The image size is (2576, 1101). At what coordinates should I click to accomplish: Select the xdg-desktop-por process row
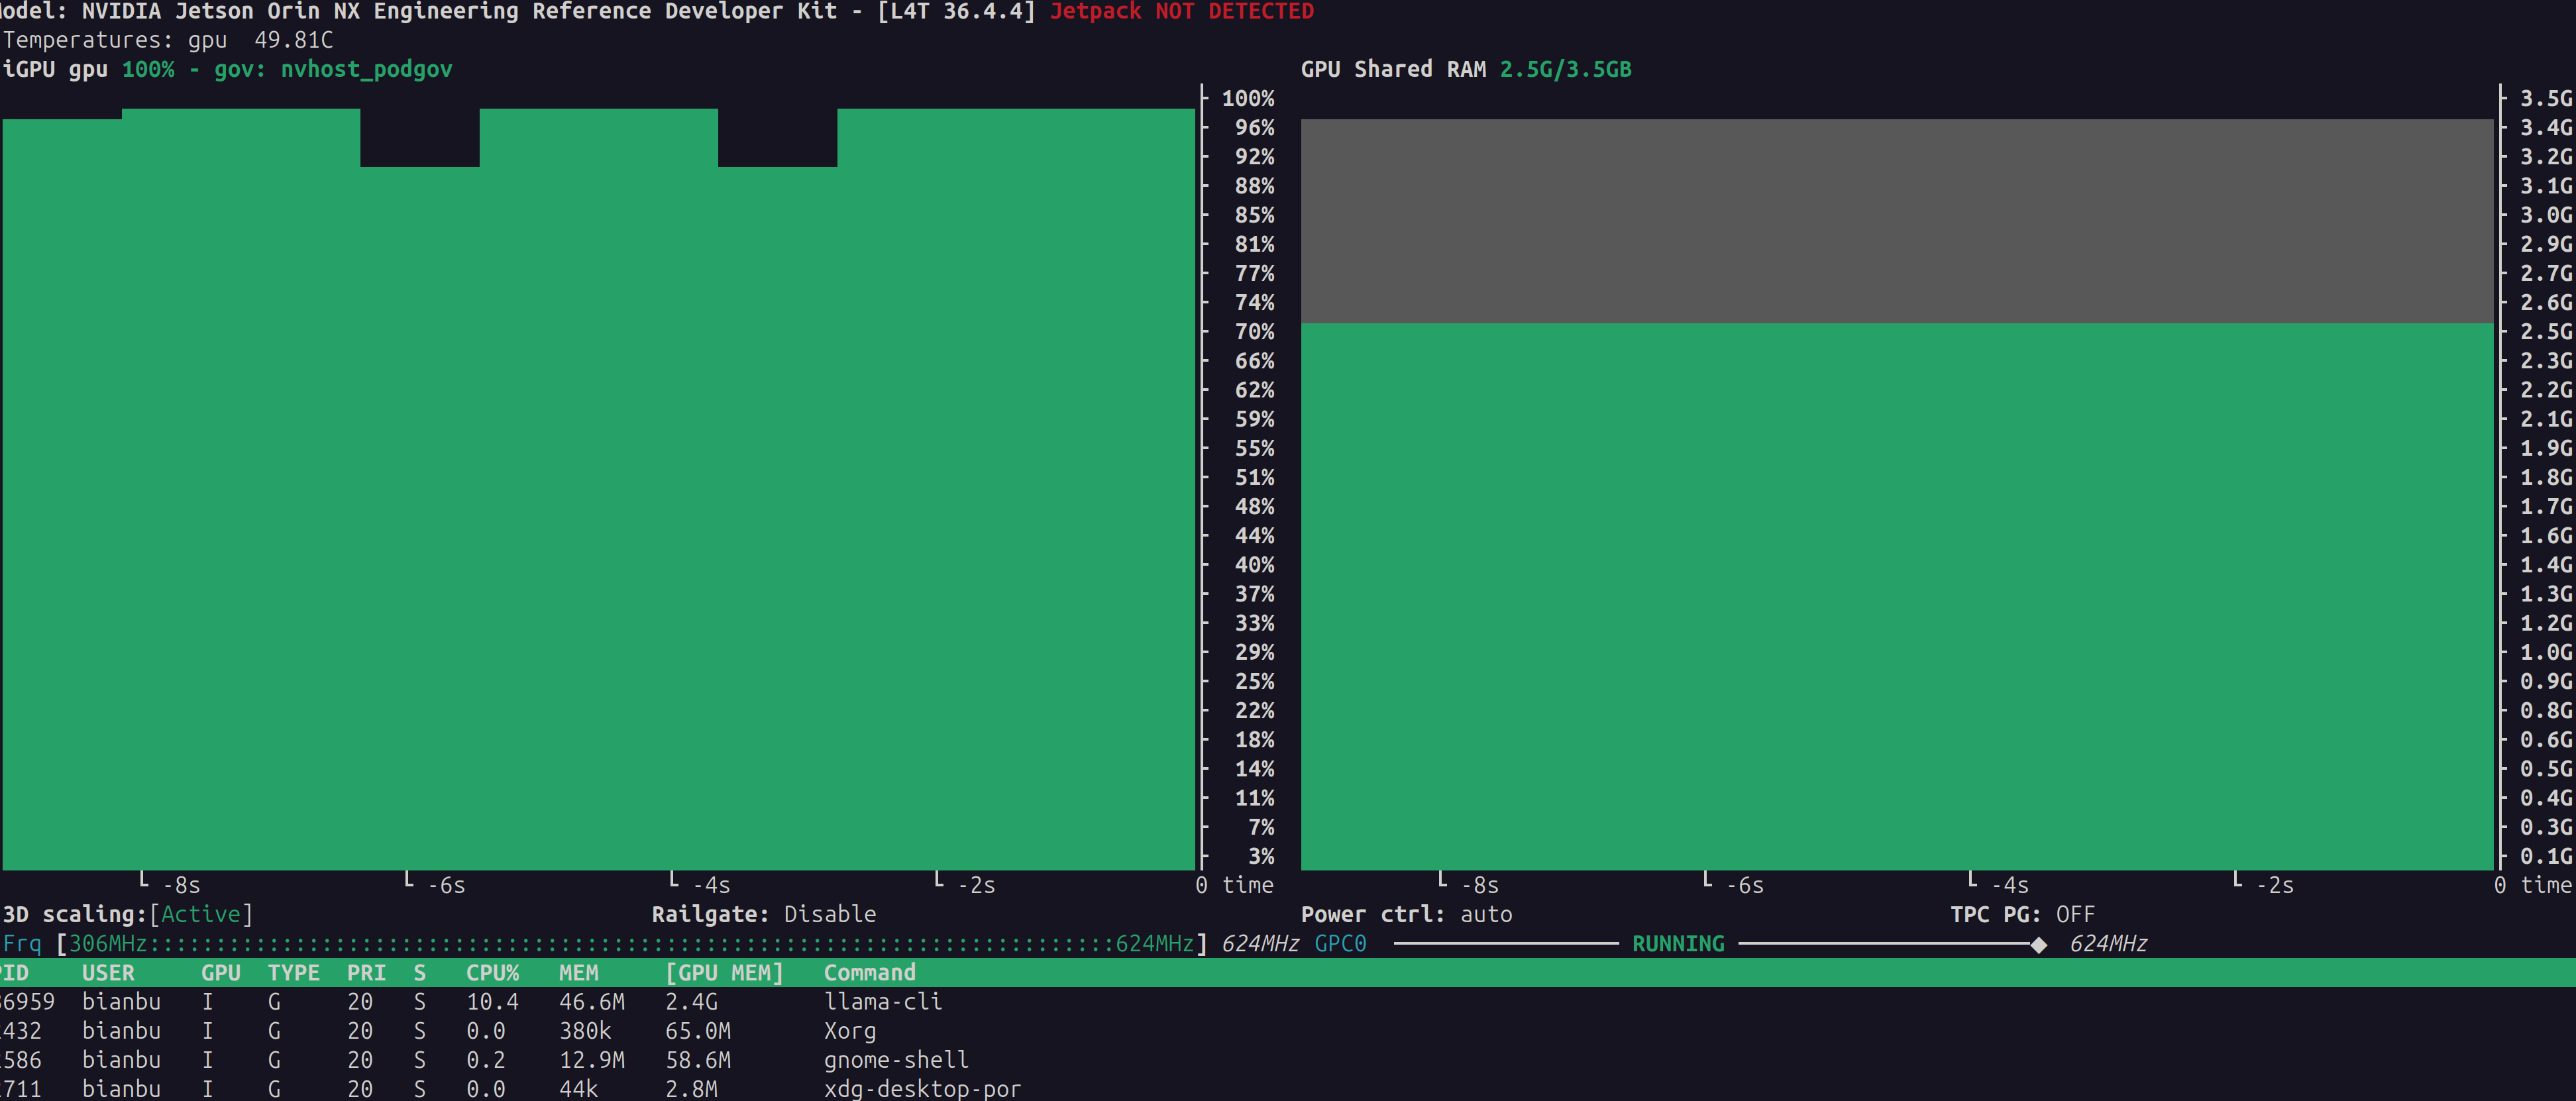tap(921, 1089)
